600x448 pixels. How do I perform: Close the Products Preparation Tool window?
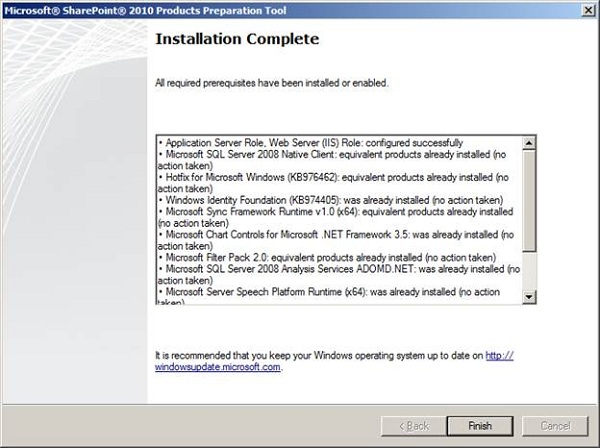pos(588,10)
